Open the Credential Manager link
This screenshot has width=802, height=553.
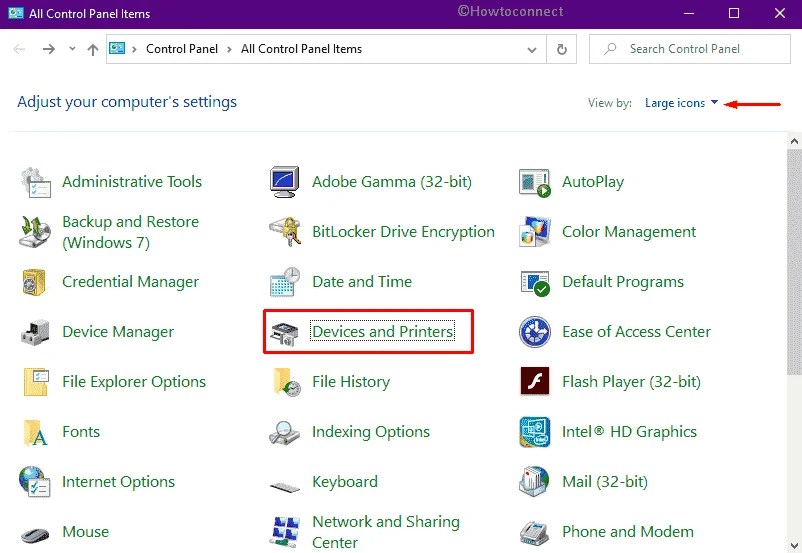(130, 281)
